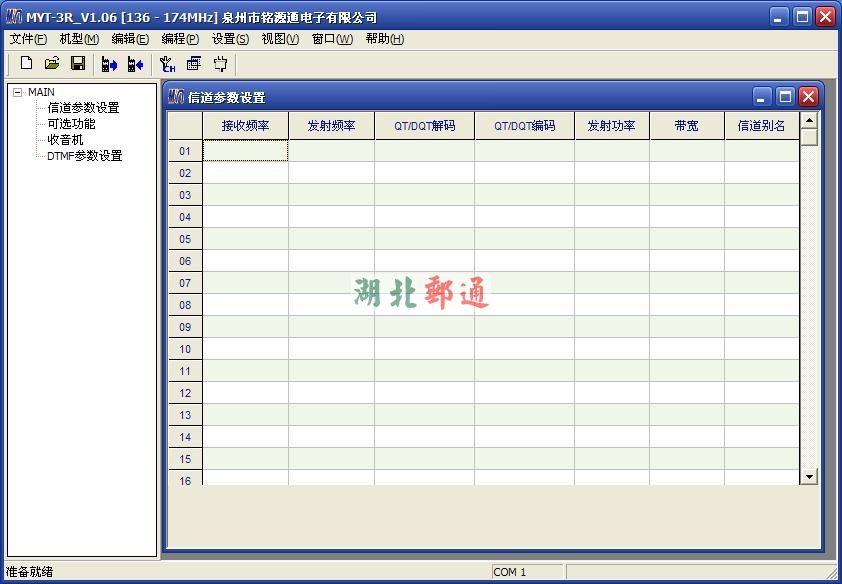Image resolution: width=842 pixels, height=584 pixels.
Task: Maximize the 信道参数设置 child window
Action: (x=785, y=97)
